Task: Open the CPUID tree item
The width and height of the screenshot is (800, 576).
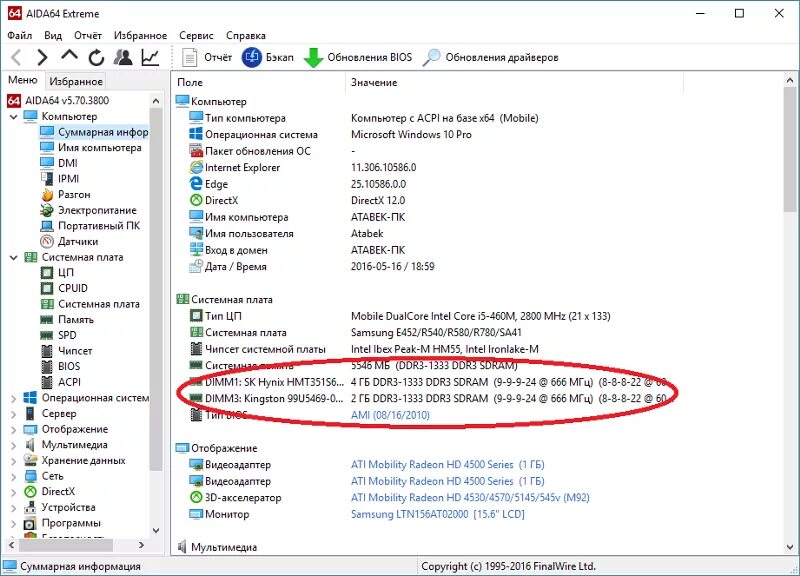Action: [64, 288]
